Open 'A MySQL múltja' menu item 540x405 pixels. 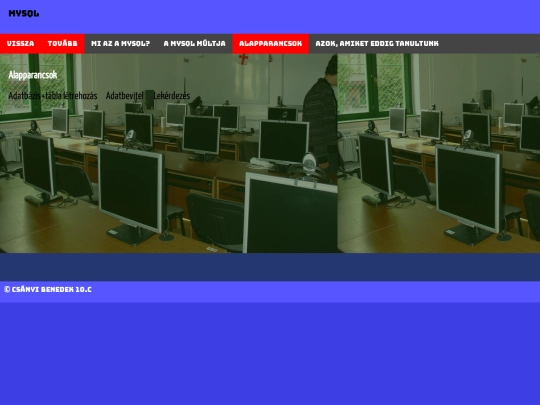(195, 43)
